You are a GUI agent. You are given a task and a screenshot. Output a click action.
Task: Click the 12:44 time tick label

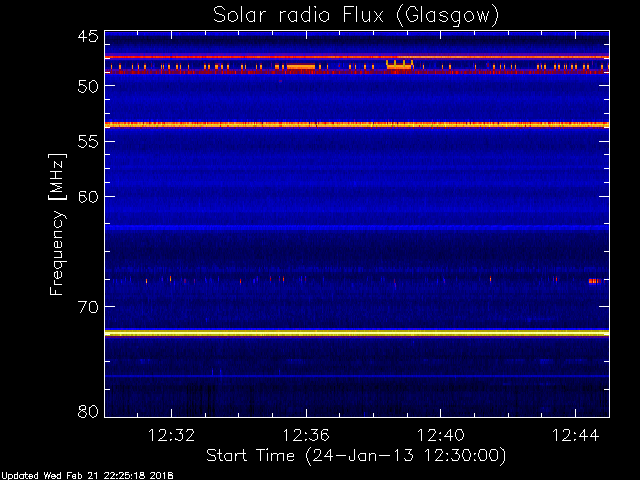click(x=576, y=435)
